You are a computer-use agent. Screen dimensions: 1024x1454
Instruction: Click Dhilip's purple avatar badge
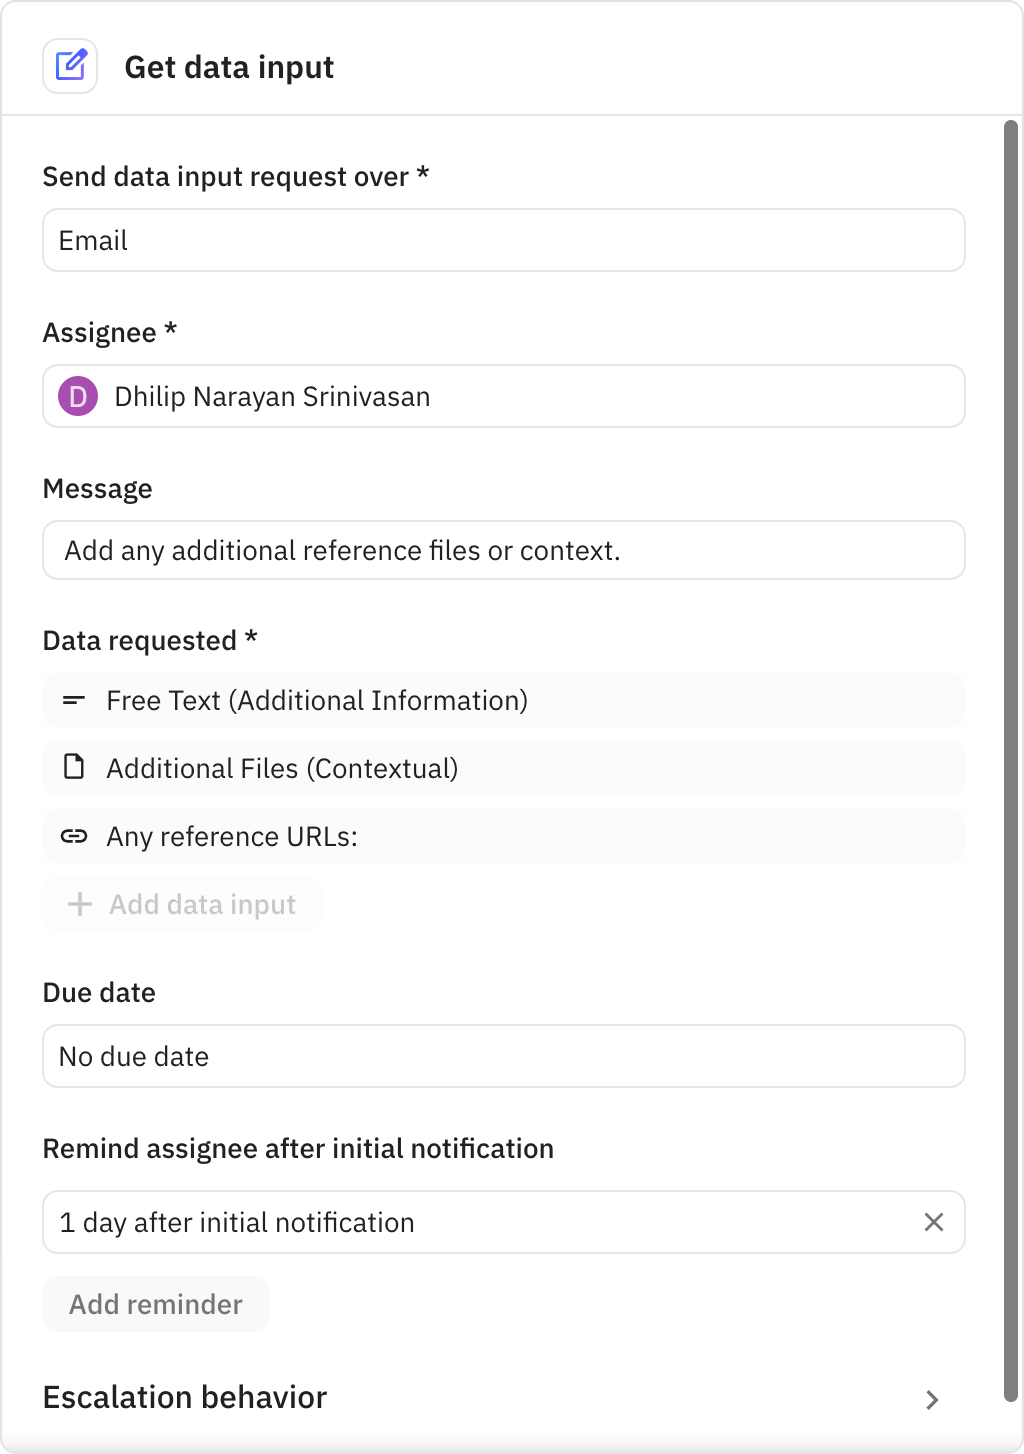tap(78, 396)
